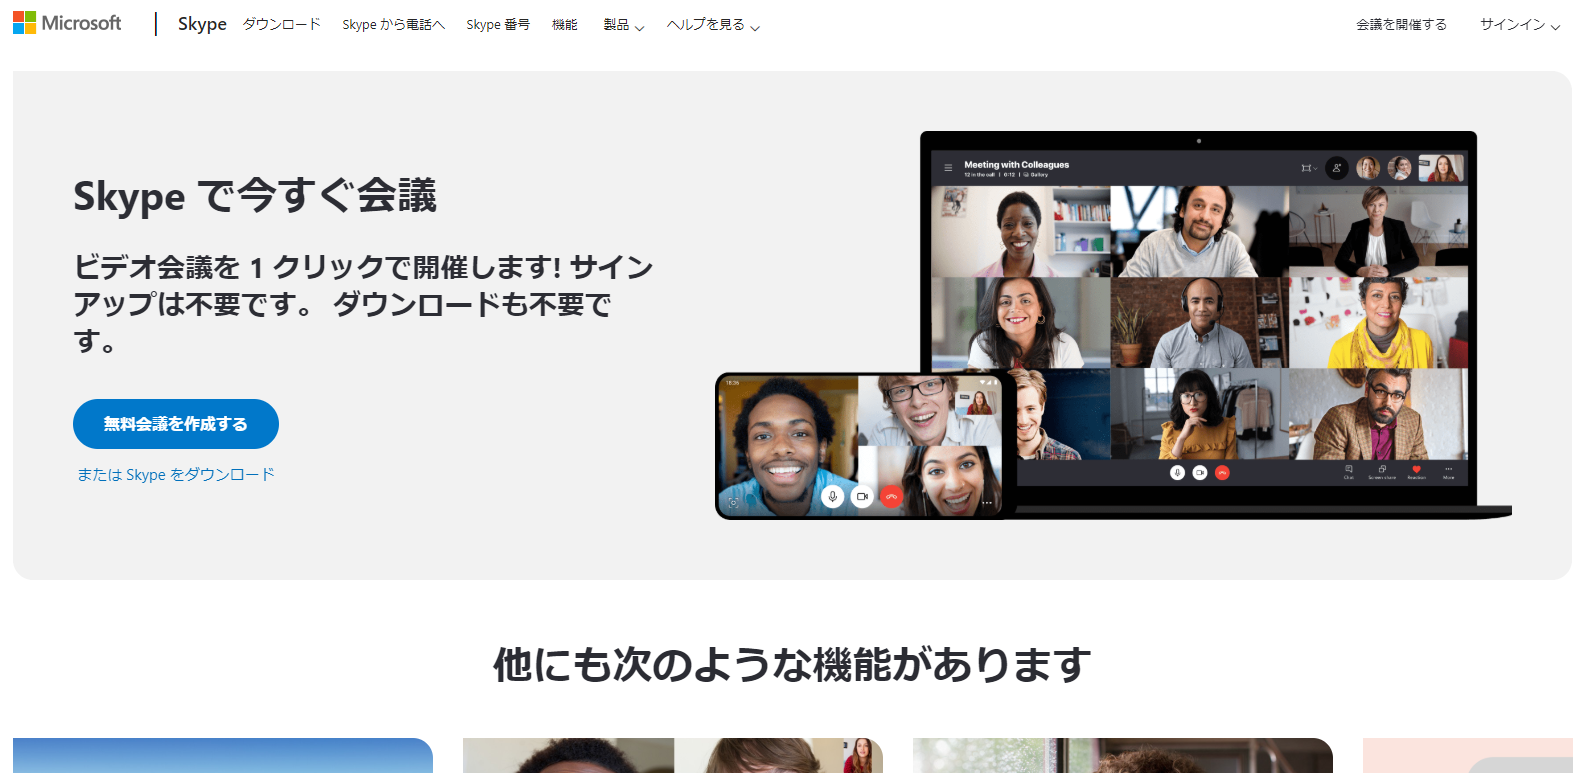Click the Screen share icon on the laptop screen
This screenshot has width=1573, height=773.
pos(1382,469)
